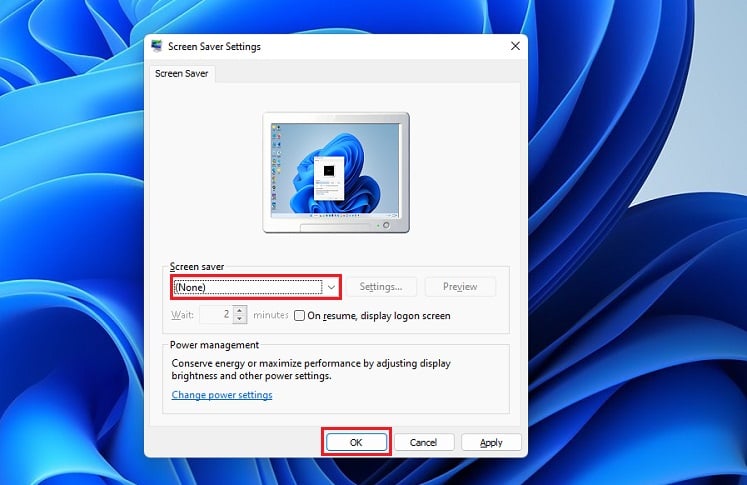747x485 pixels.
Task: Close the Screen Saver Settings dialog
Action: click(515, 46)
